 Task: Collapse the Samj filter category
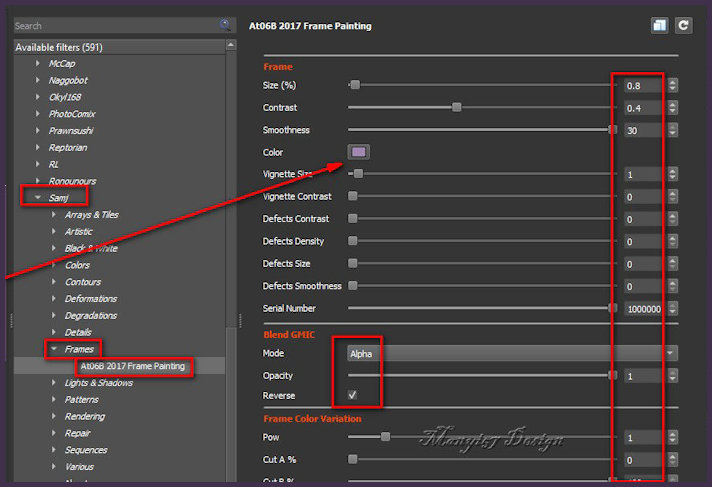click(x=38, y=198)
